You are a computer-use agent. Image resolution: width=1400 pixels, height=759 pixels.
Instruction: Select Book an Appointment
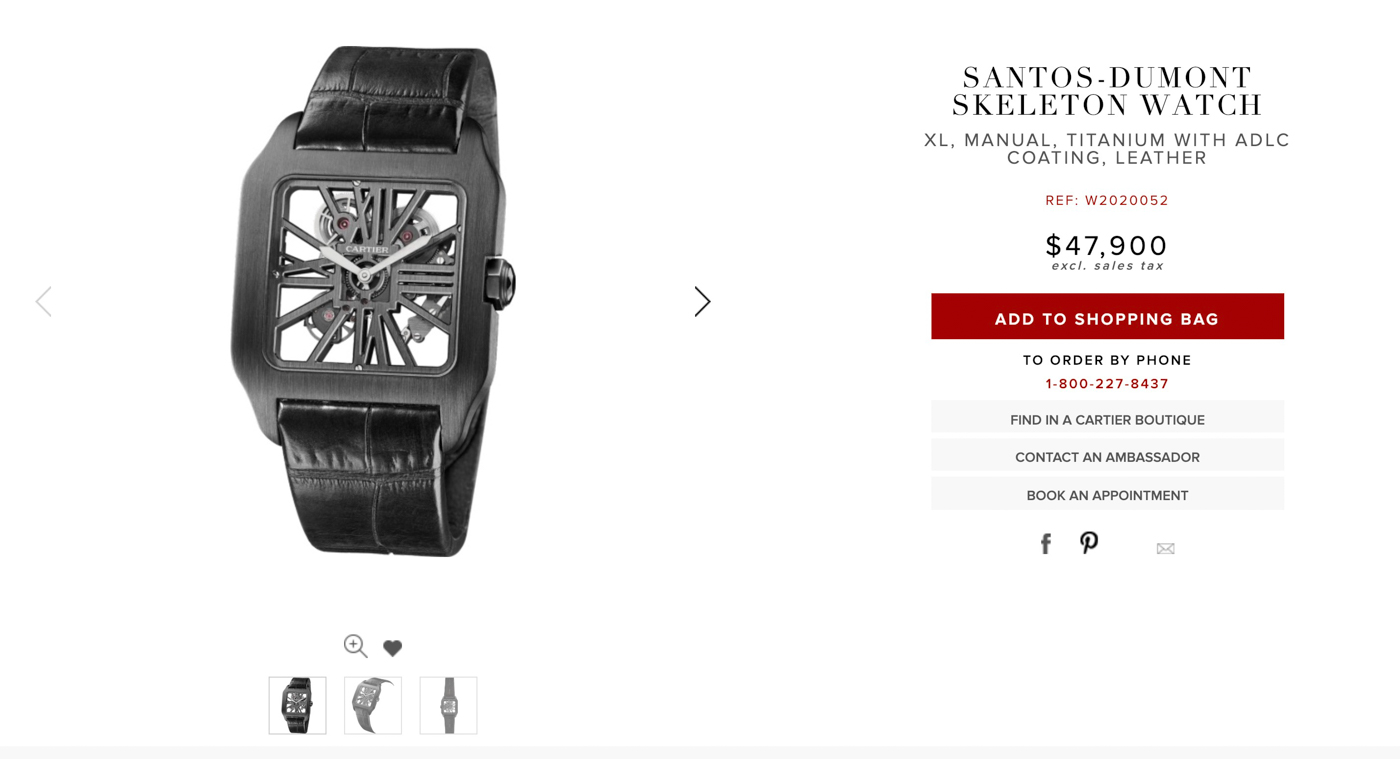point(1107,494)
